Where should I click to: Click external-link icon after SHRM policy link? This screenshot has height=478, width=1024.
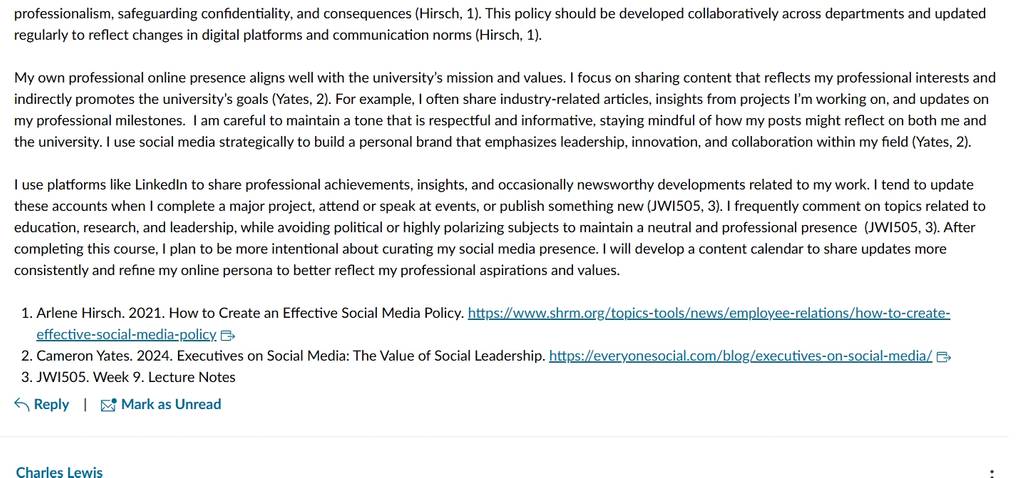(x=228, y=336)
